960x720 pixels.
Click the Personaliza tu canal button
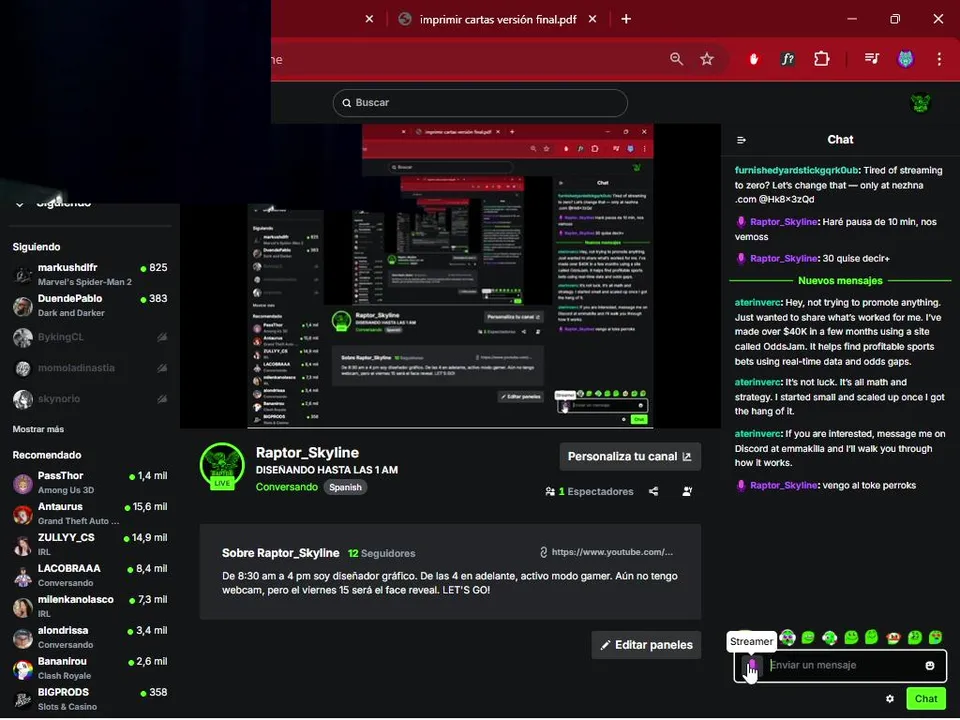[x=630, y=457]
